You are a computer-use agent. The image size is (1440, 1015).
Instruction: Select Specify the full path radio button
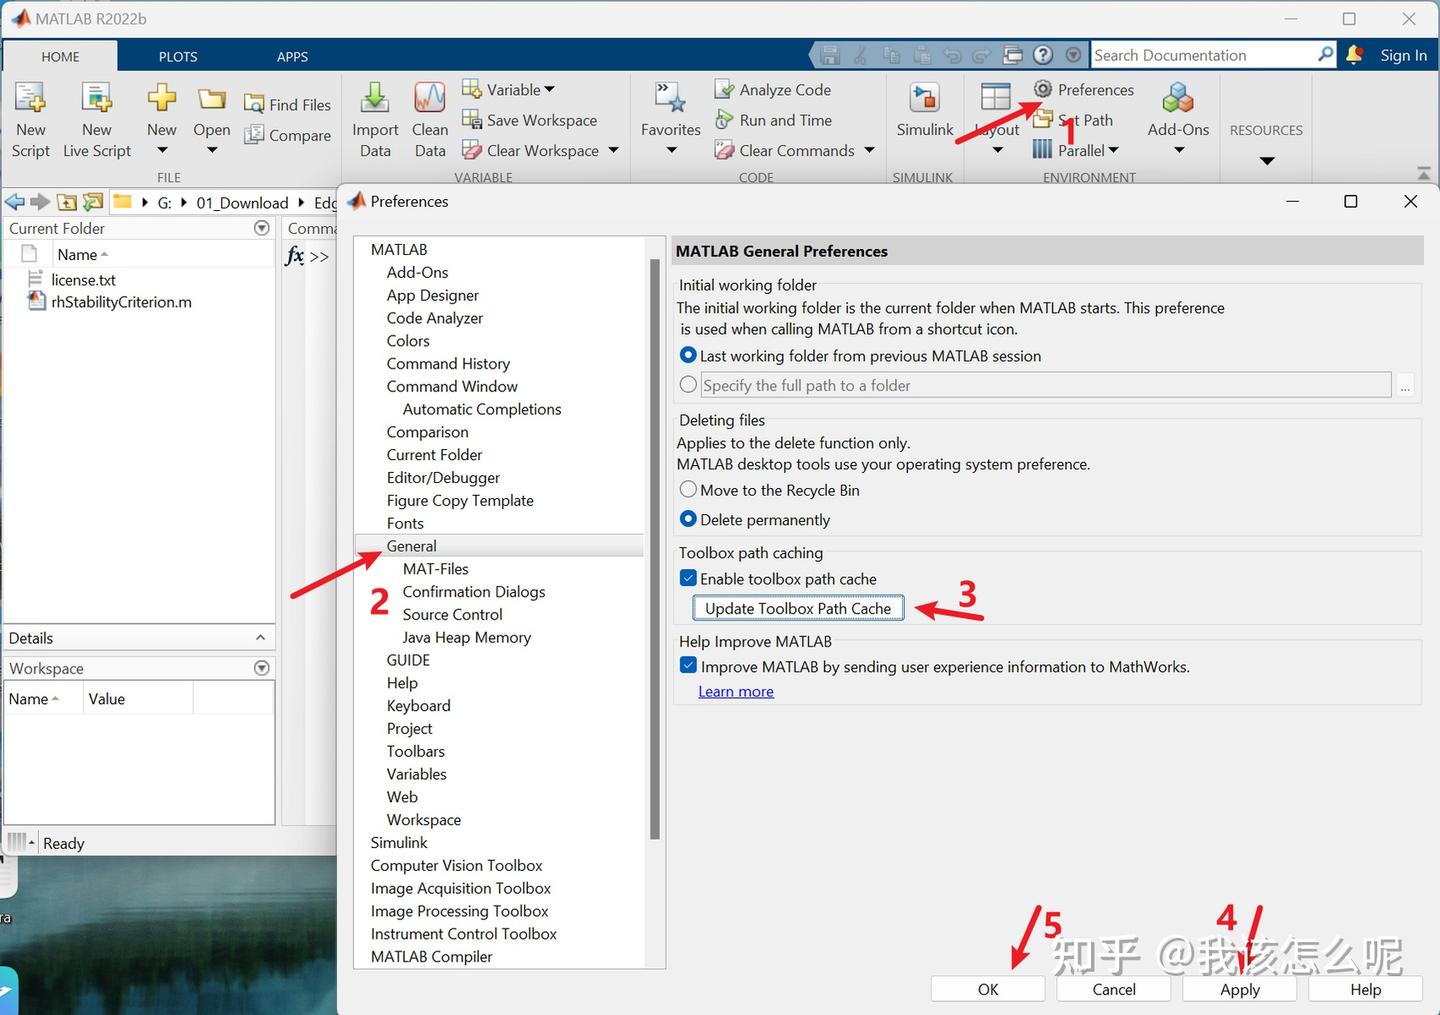pos(688,385)
